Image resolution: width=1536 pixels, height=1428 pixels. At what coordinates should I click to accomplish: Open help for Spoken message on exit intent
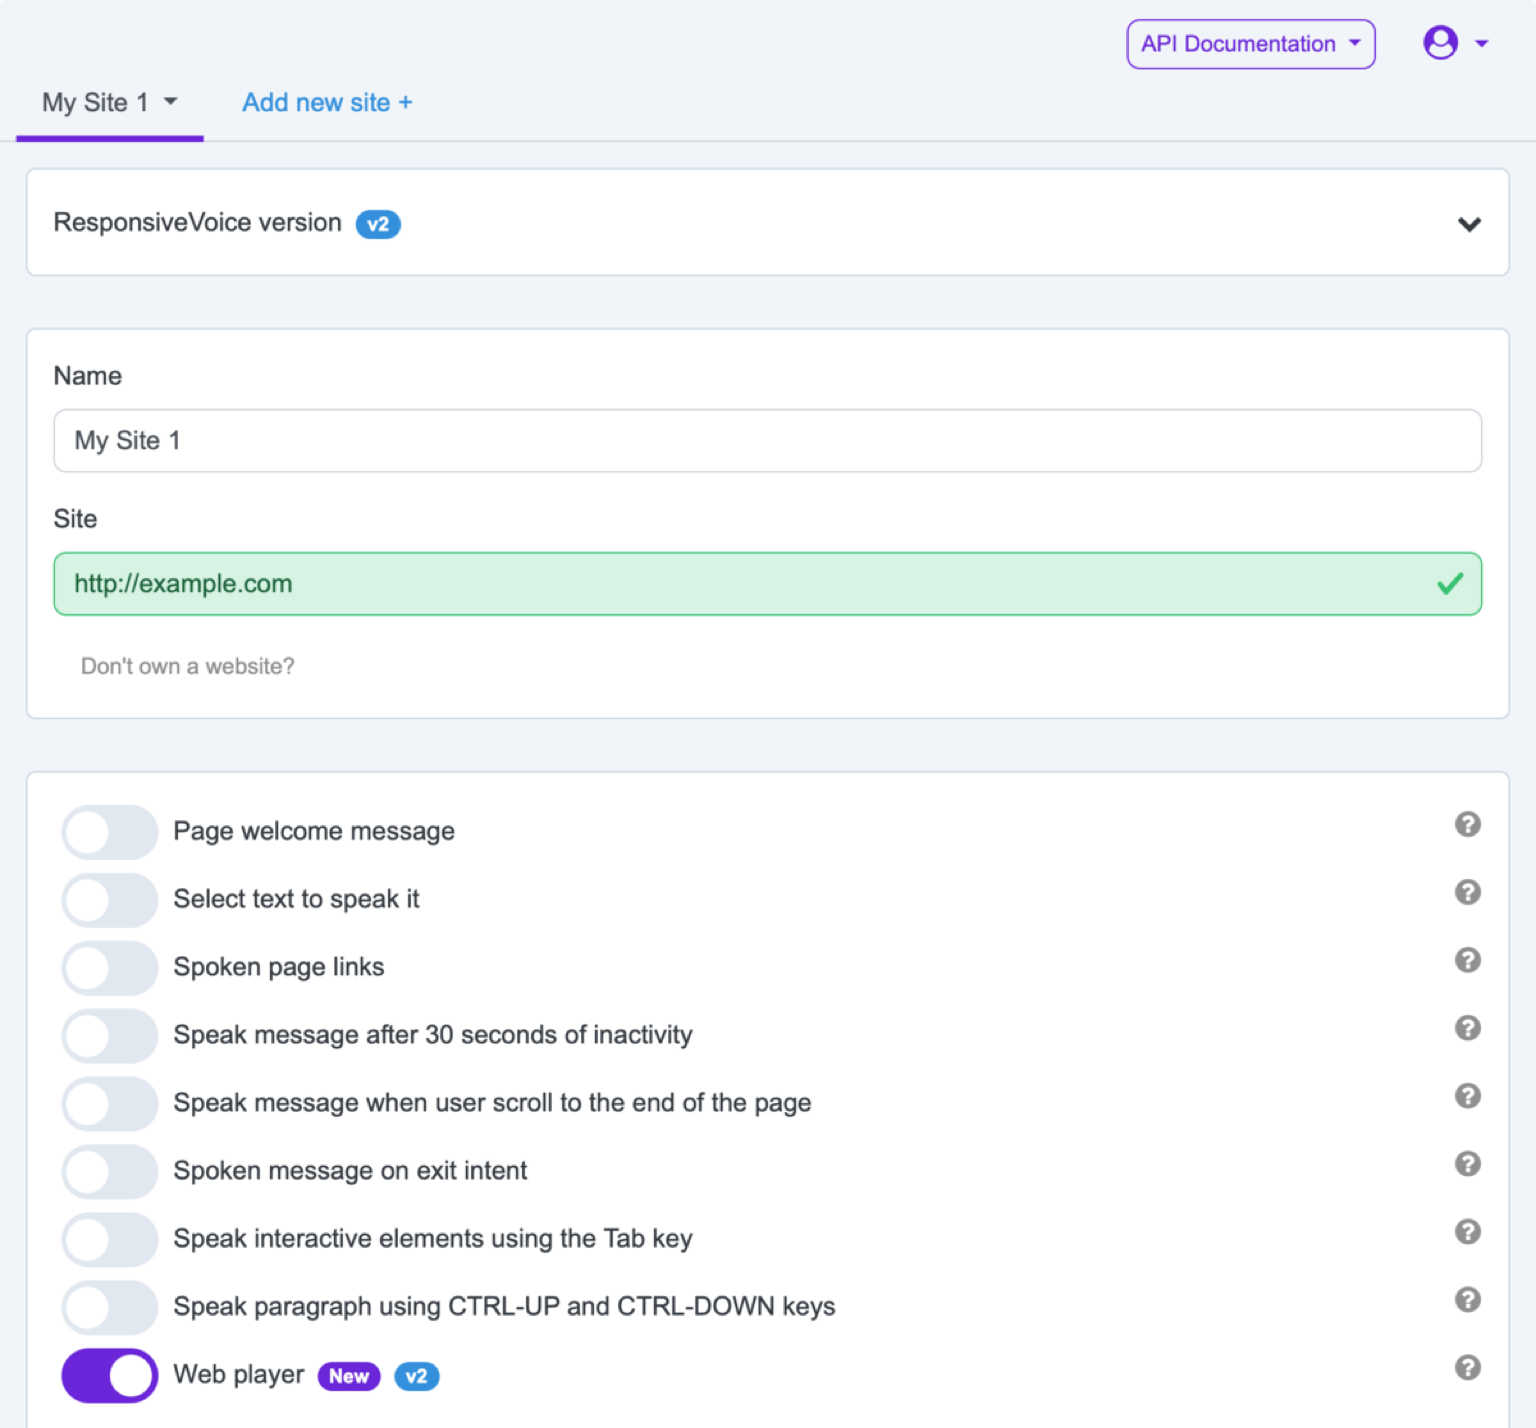(1467, 1164)
